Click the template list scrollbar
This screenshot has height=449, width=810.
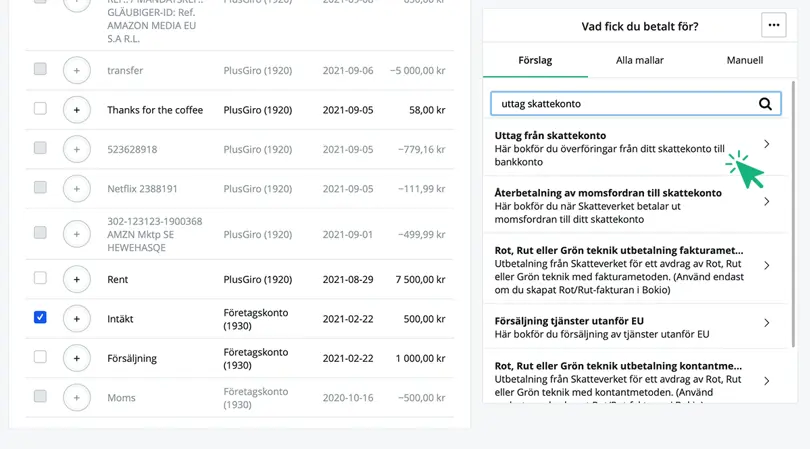click(794, 214)
